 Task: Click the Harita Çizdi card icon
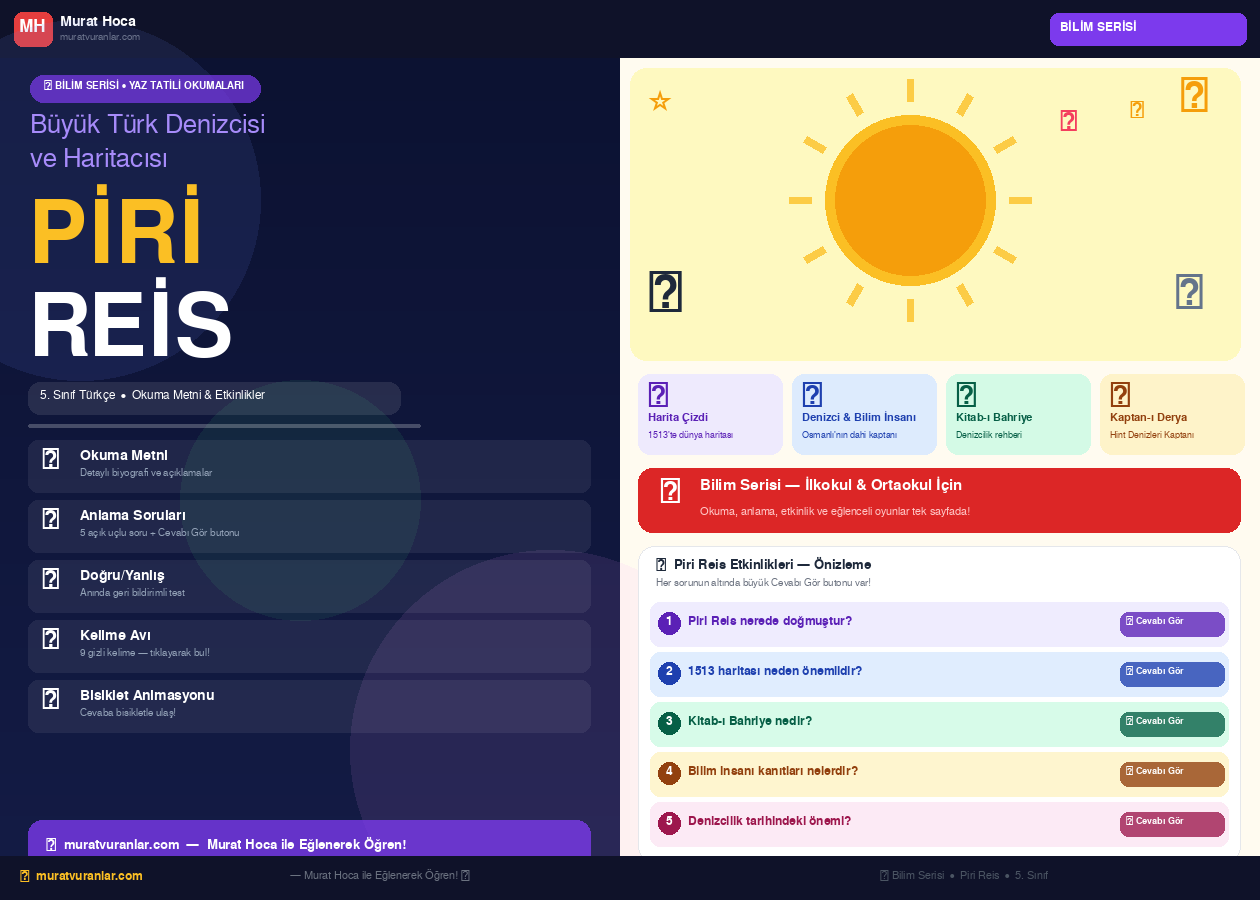658,395
